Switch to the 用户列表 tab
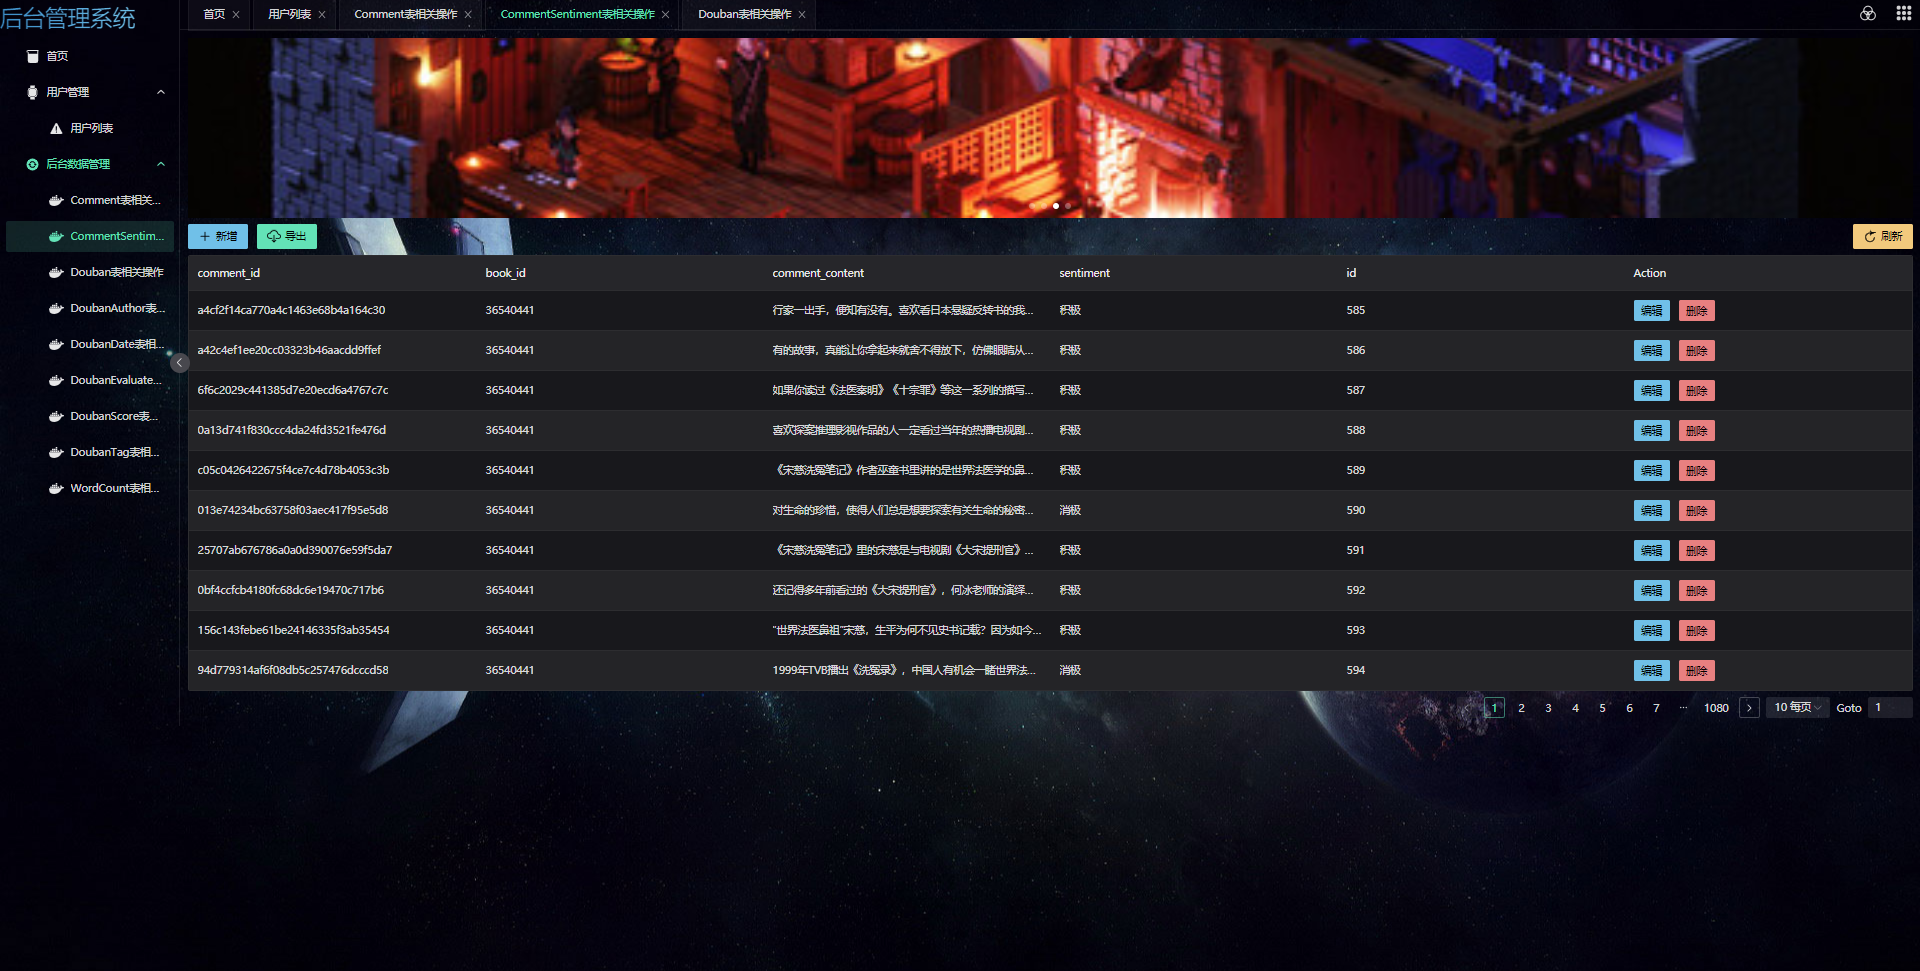The image size is (1920, 971). pos(290,15)
